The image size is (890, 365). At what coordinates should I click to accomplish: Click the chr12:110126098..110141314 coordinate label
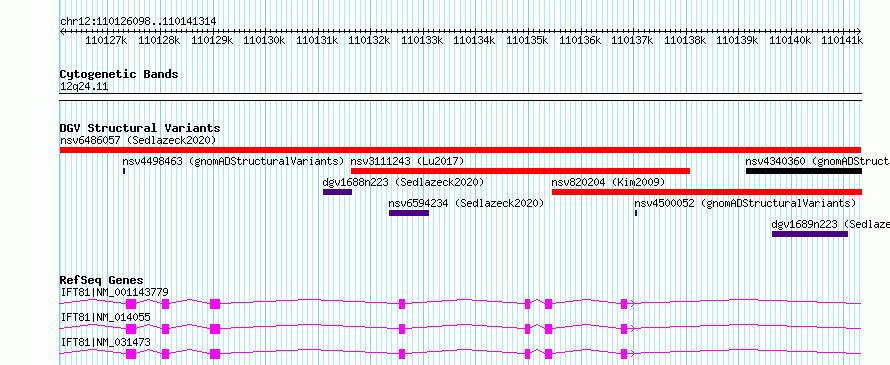click(138, 22)
